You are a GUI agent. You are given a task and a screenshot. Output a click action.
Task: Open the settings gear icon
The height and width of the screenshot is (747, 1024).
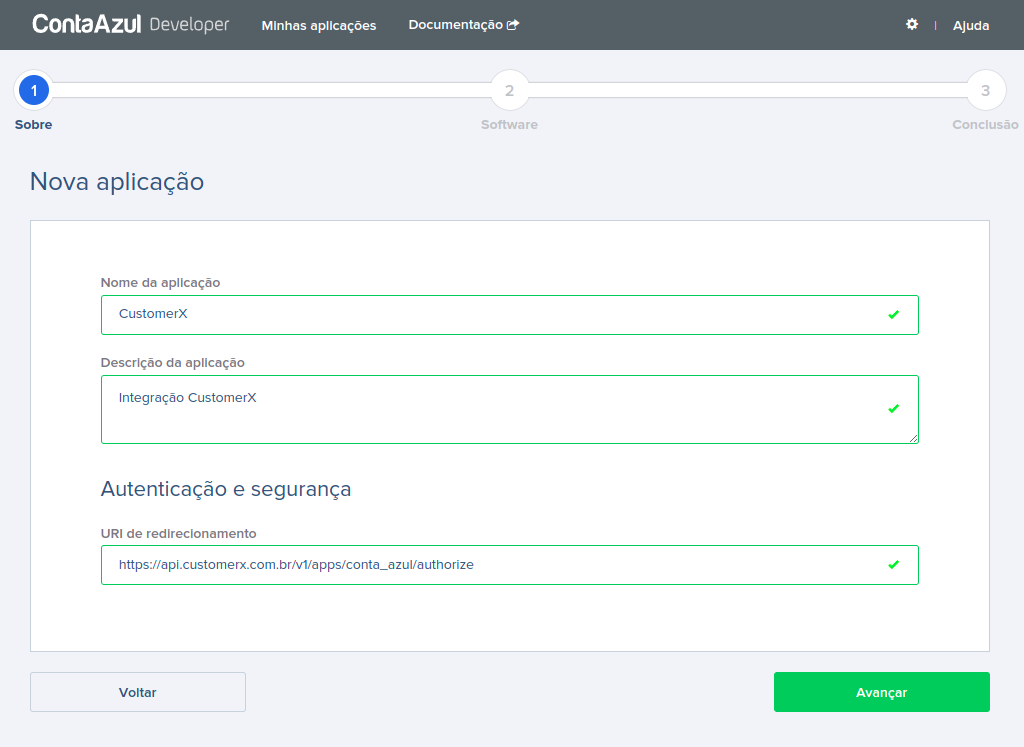pos(912,24)
